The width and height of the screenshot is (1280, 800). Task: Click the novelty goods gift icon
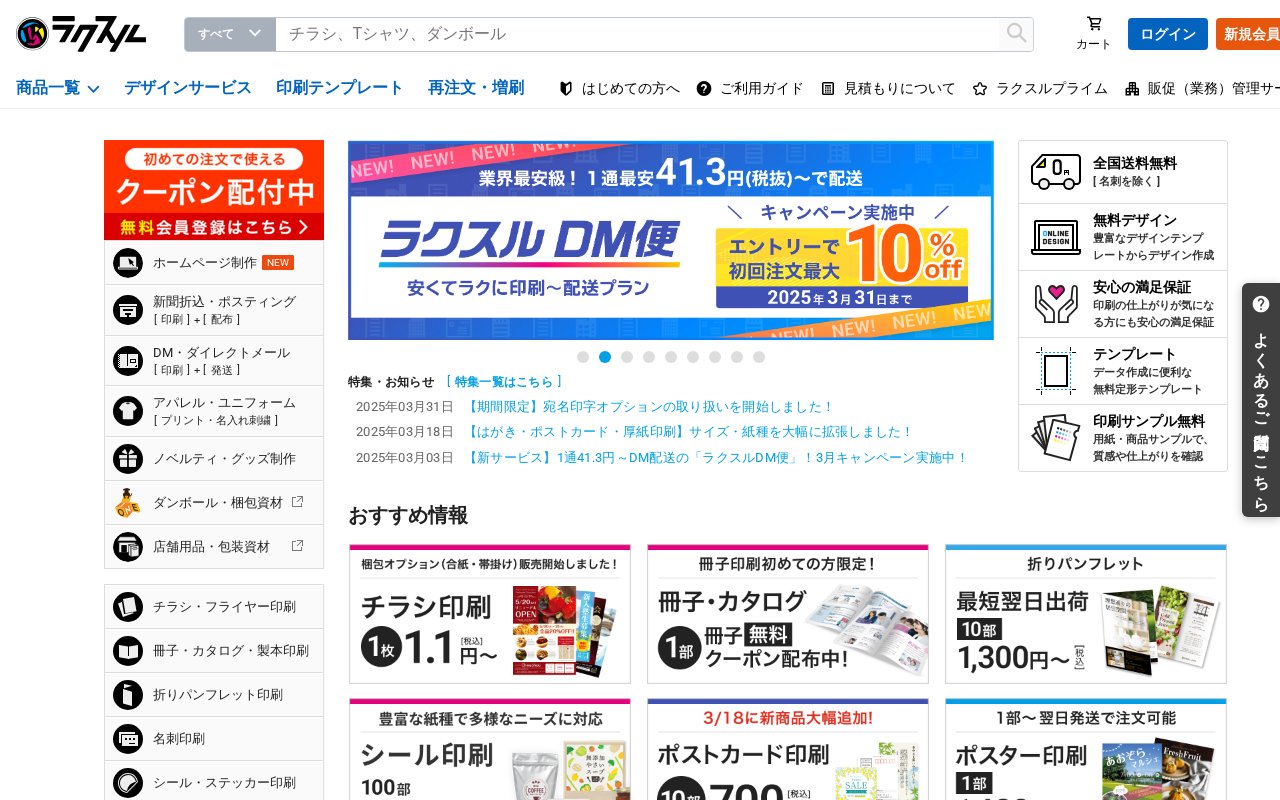(x=128, y=459)
